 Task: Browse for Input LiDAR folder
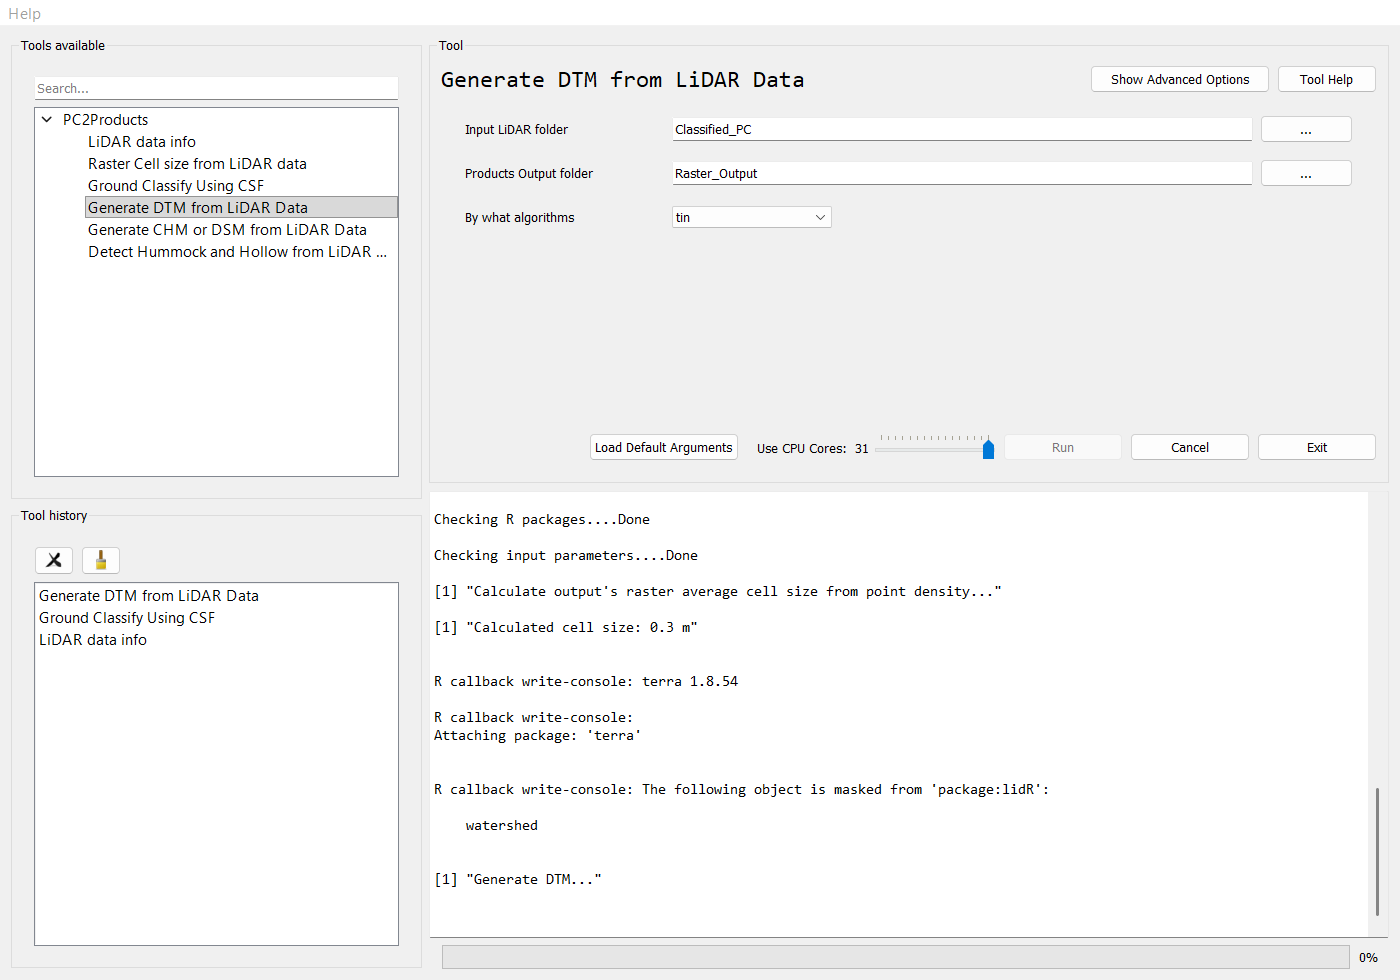click(x=1306, y=130)
